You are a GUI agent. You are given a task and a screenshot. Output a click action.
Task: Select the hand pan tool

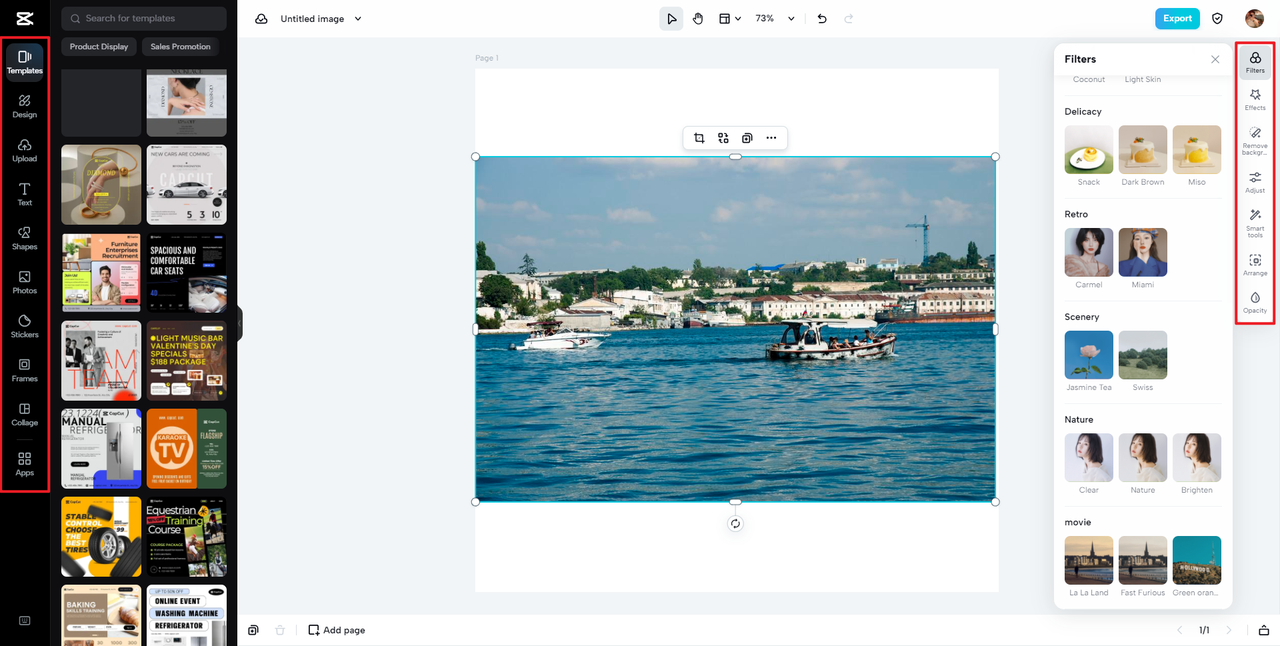click(698, 18)
